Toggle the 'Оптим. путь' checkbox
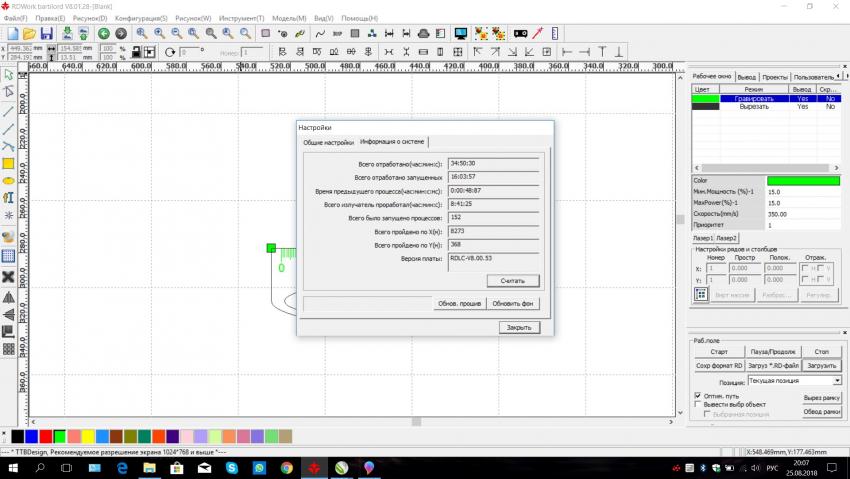The height and width of the screenshot is (479, 850). [x=698, y=396]
